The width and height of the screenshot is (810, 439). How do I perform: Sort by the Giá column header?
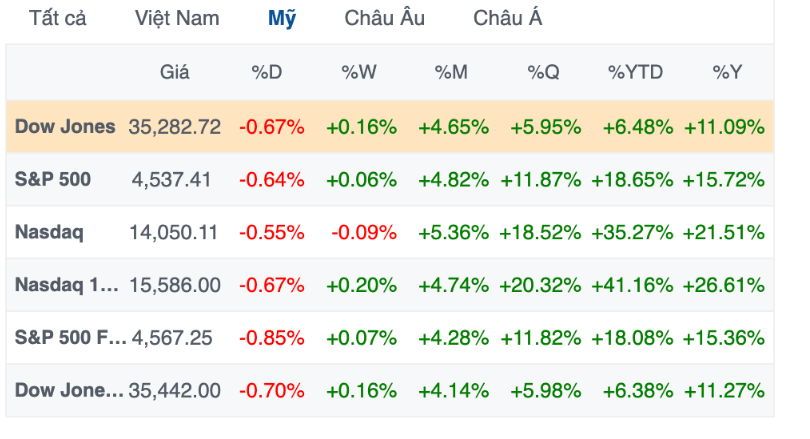(x=174, y=72)
